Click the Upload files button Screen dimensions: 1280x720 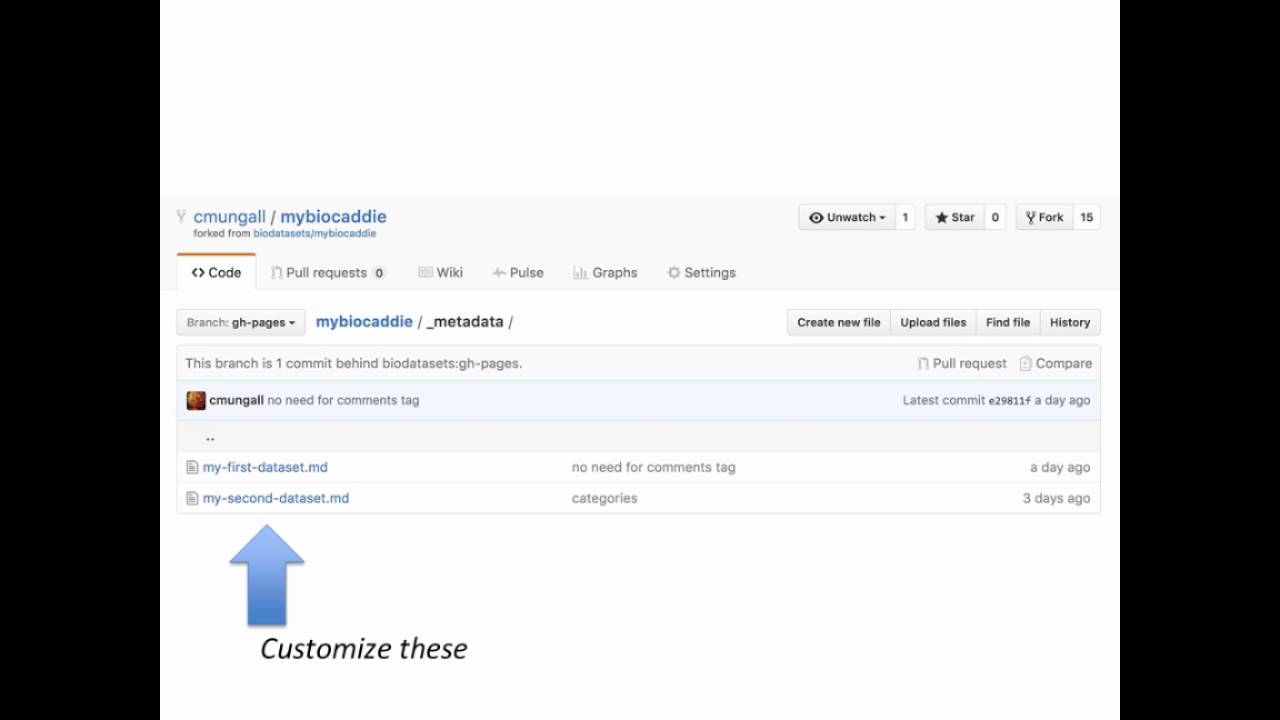[933, 322]
